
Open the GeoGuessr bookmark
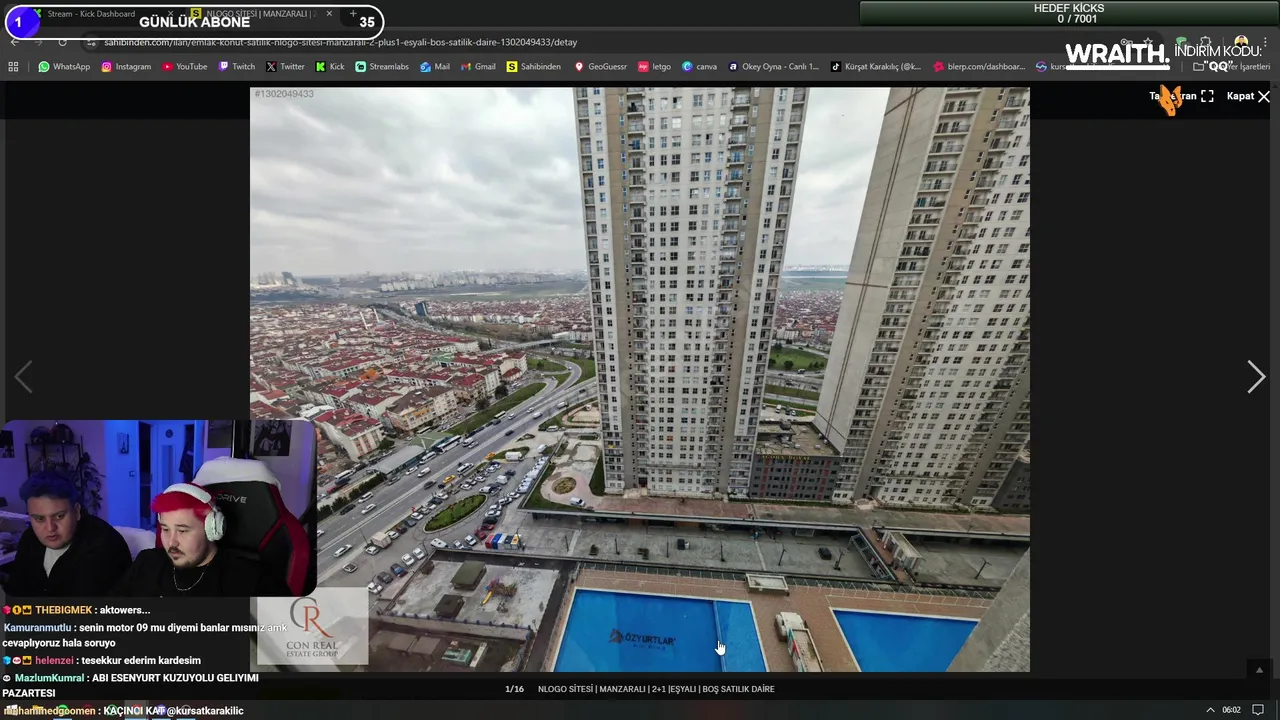coord(600,67)
